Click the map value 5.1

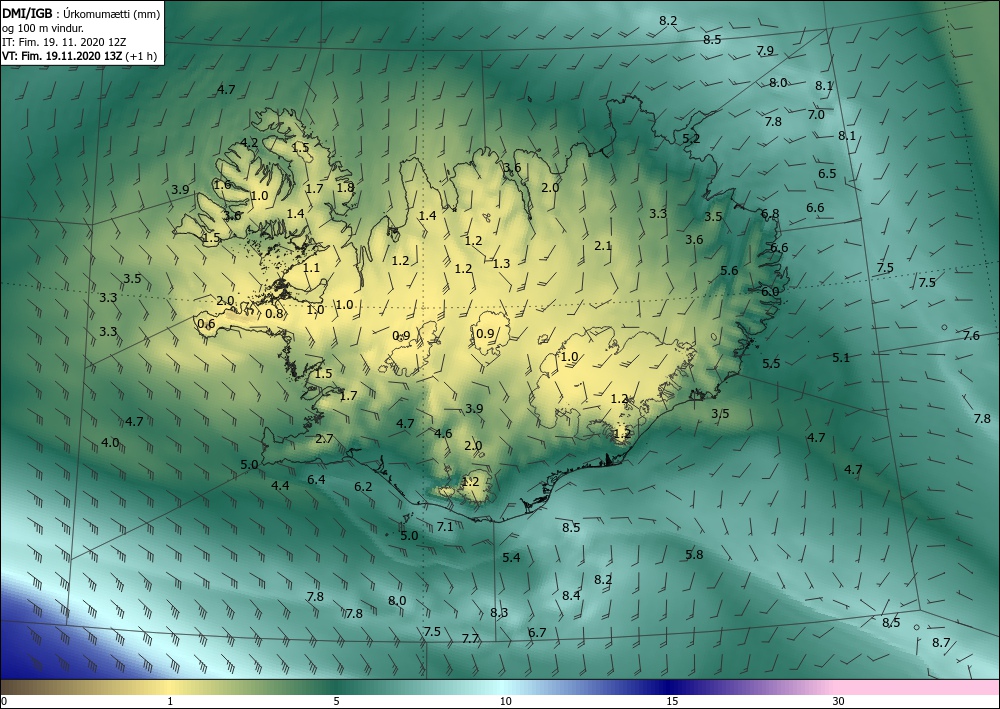[841, 358]
